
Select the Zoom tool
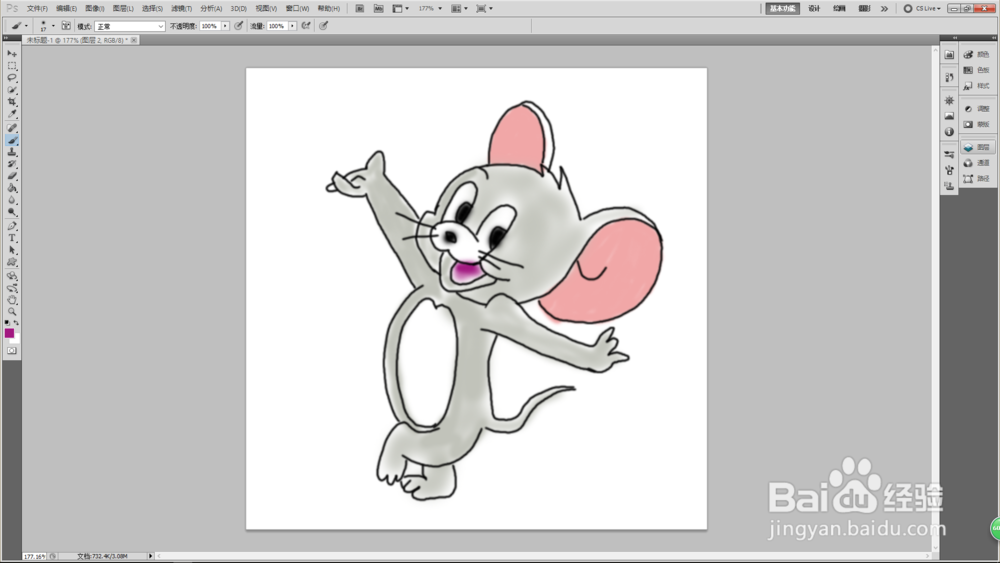[11, 312]
